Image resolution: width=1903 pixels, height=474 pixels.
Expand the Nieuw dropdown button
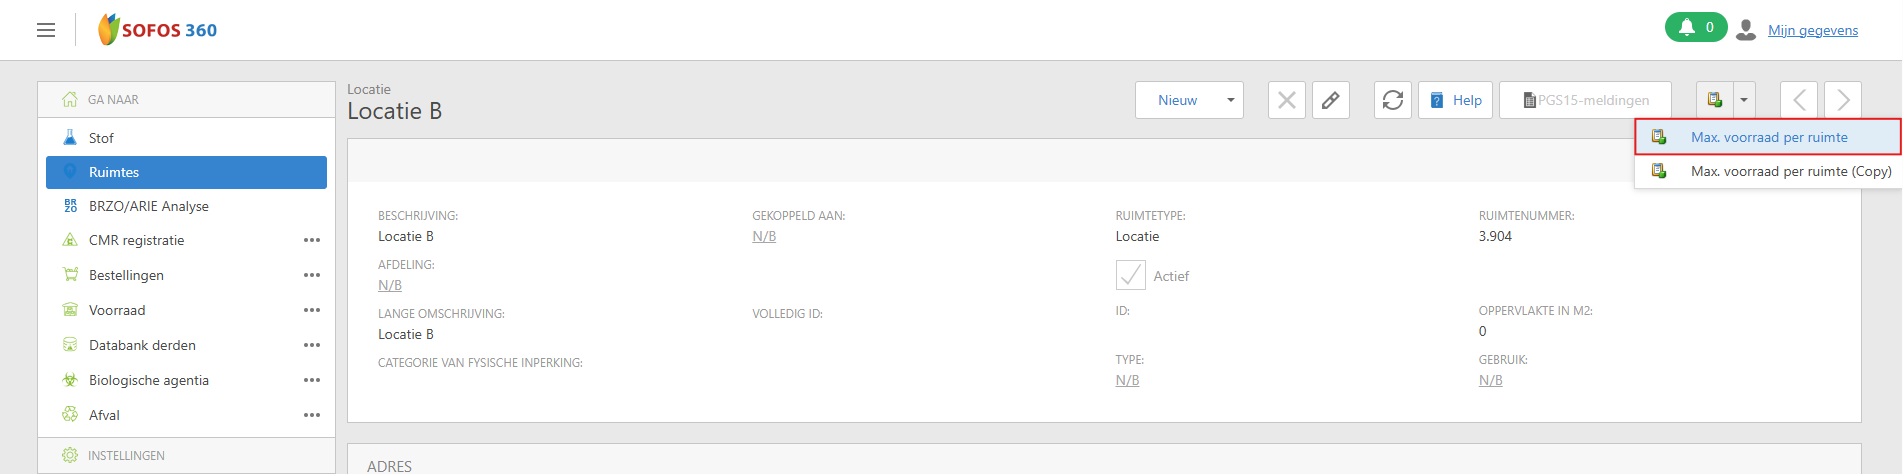click(x=1230, y=100)
